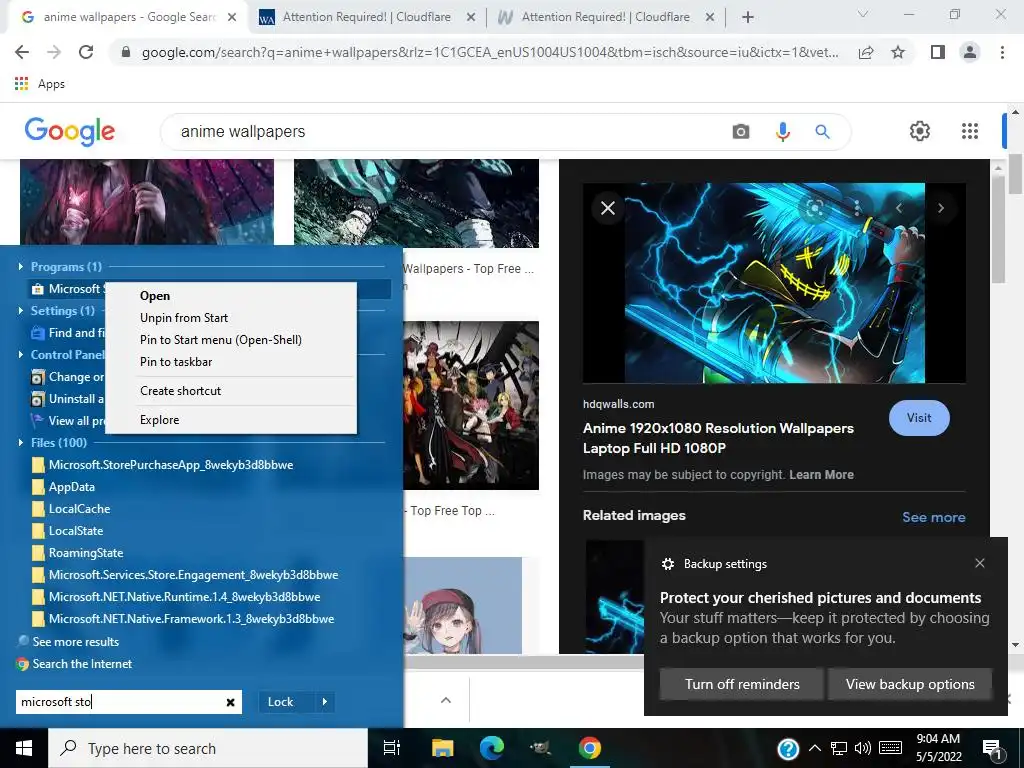Click the Visit button
Screen dimensions: 1024x768
(x=919, y=418)
